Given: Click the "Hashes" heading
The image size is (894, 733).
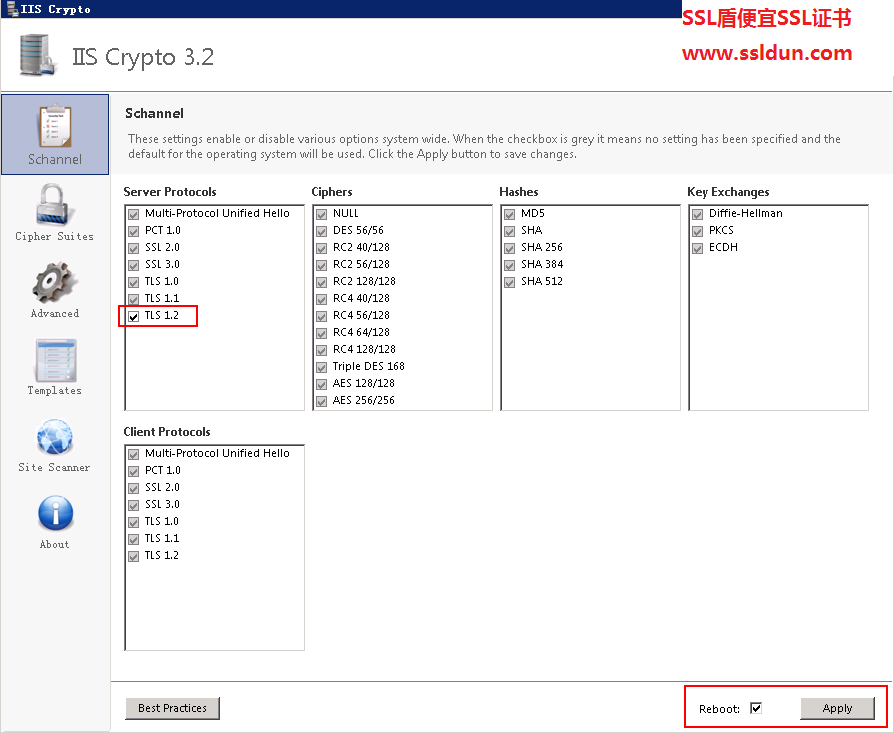Looking at the screenshot, I should tap(519, 192).
